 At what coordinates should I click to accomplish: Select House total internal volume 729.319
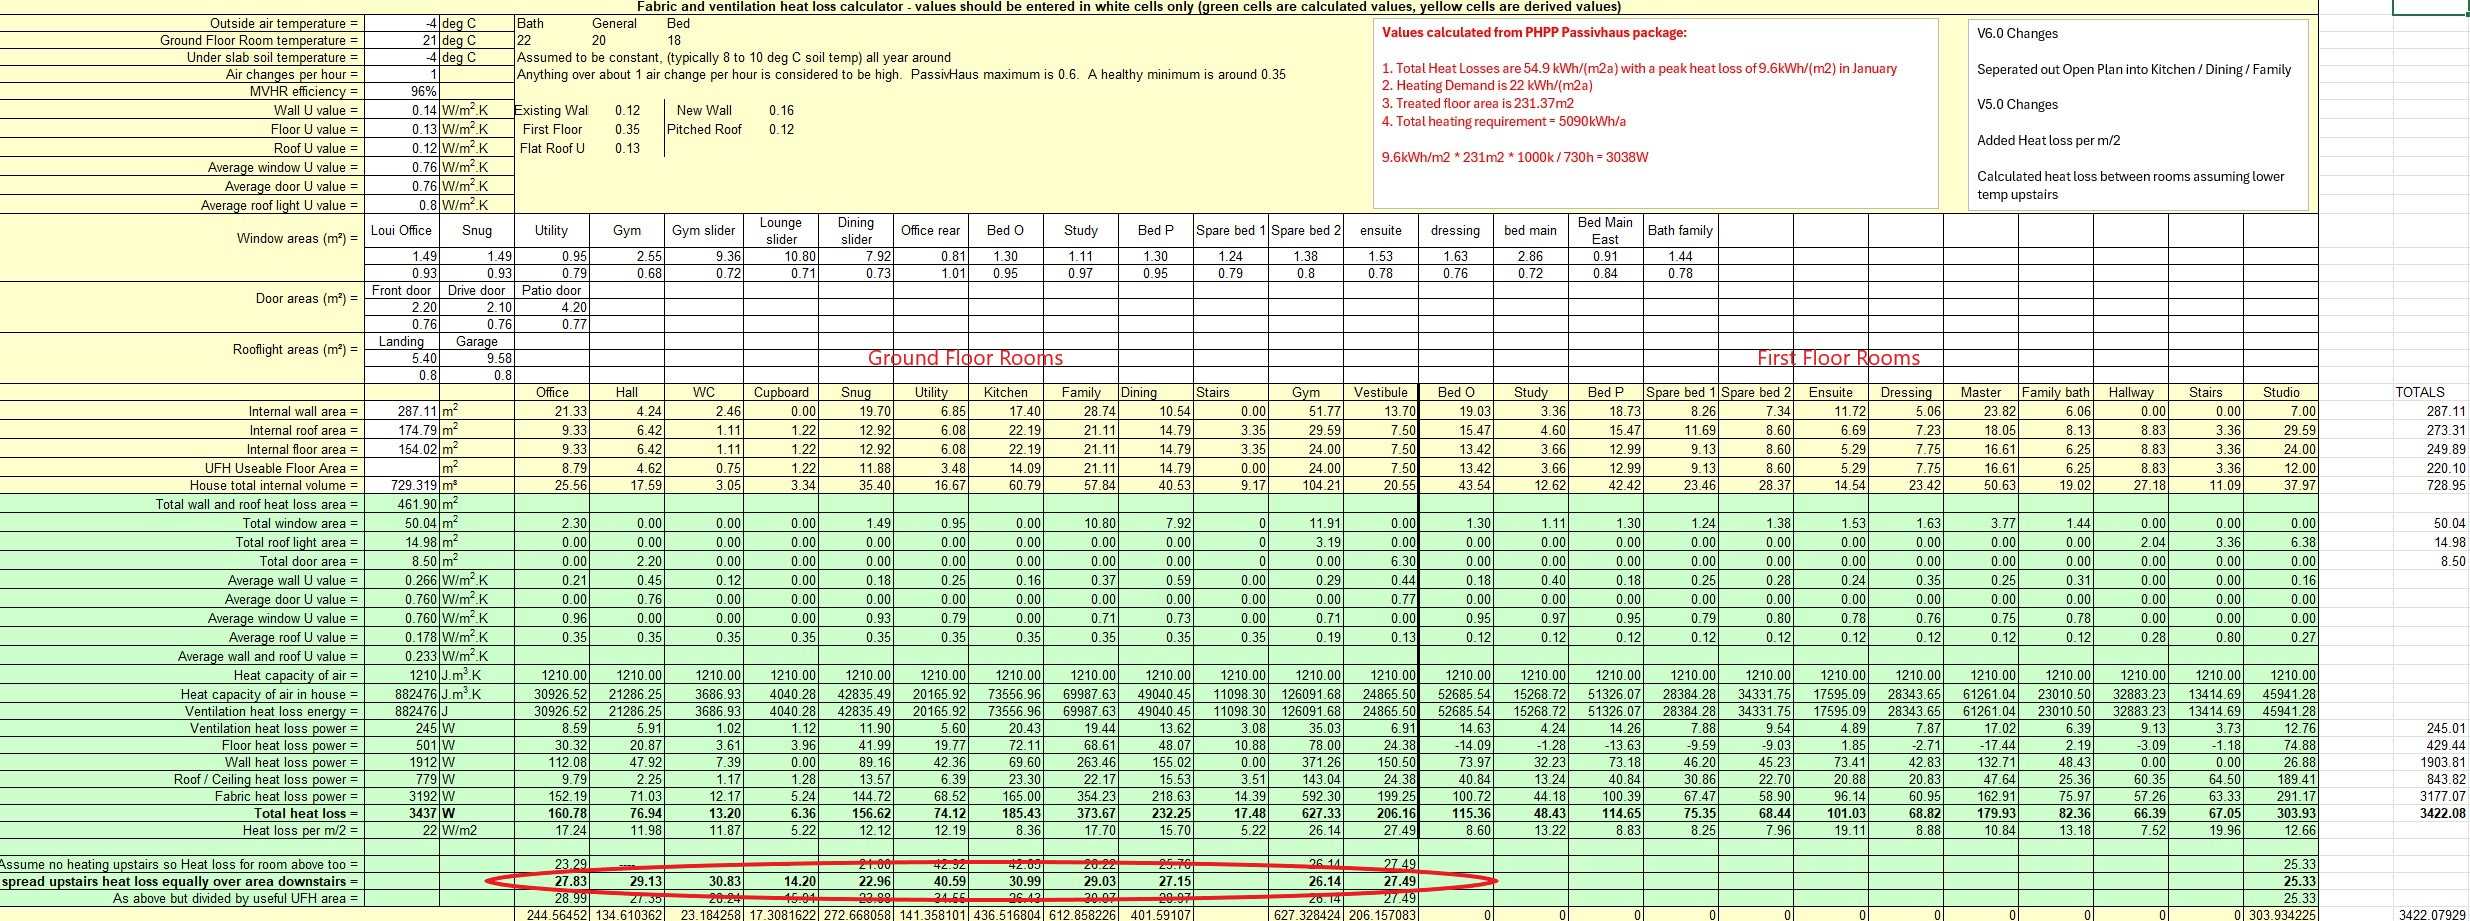click(402, 486)
